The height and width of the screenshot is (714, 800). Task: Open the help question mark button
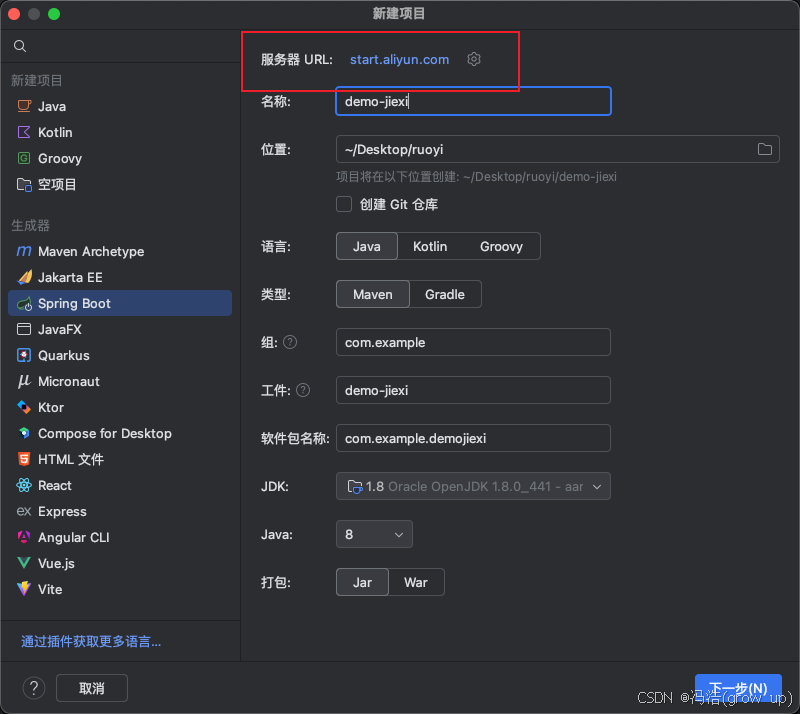34,688
